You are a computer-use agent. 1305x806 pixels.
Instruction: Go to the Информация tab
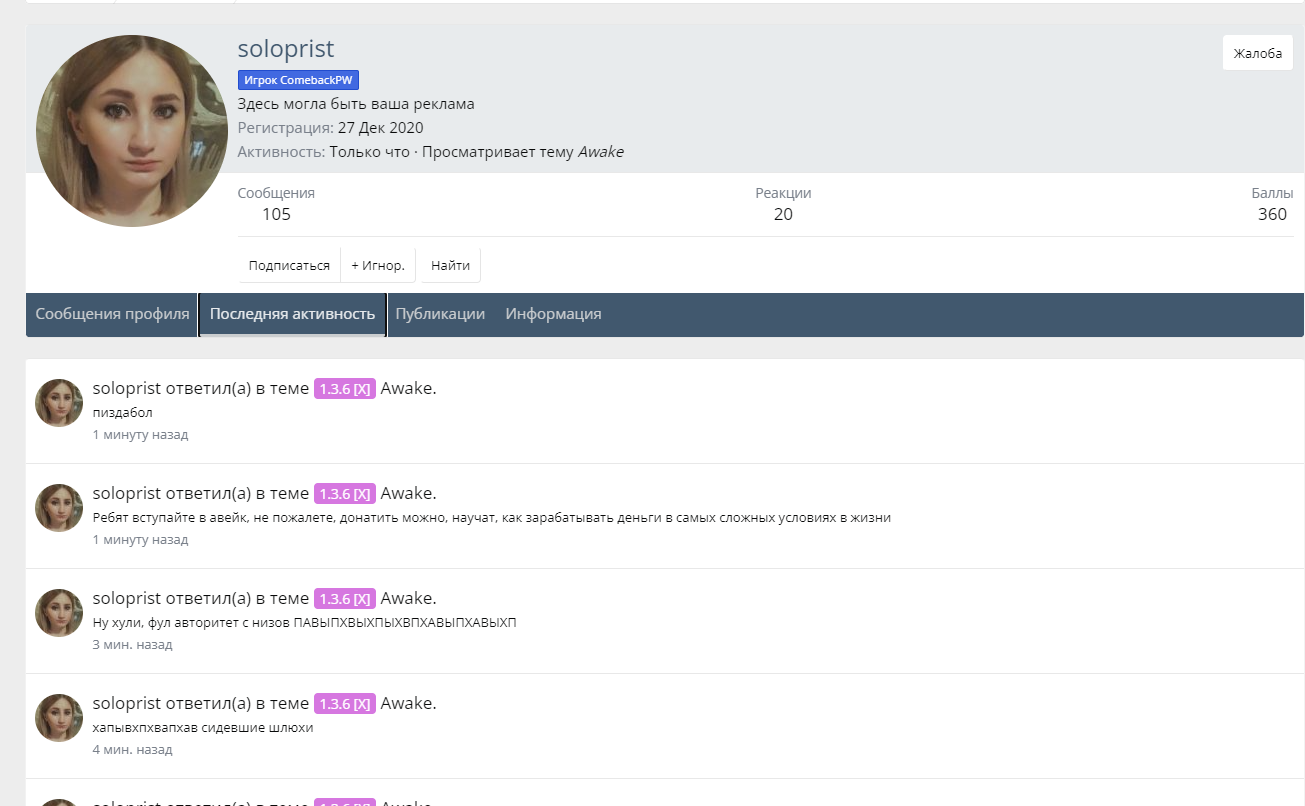[553, 314]
